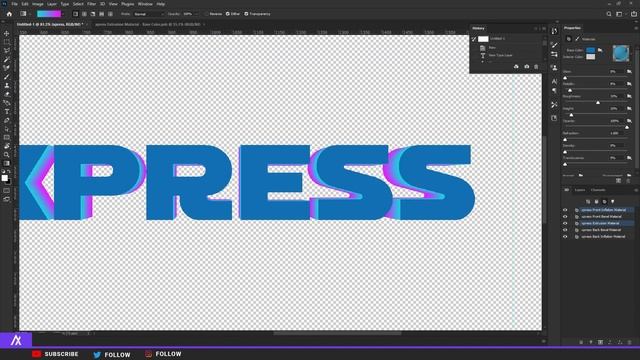Hide the xpress Front Inflation Material

[x=565, y=210]
